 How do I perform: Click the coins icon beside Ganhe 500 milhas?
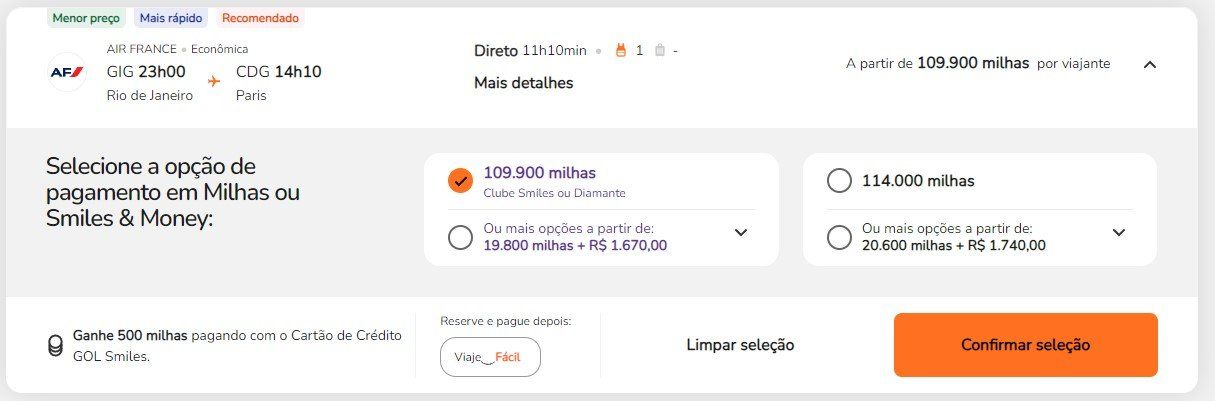pos(56,345)
